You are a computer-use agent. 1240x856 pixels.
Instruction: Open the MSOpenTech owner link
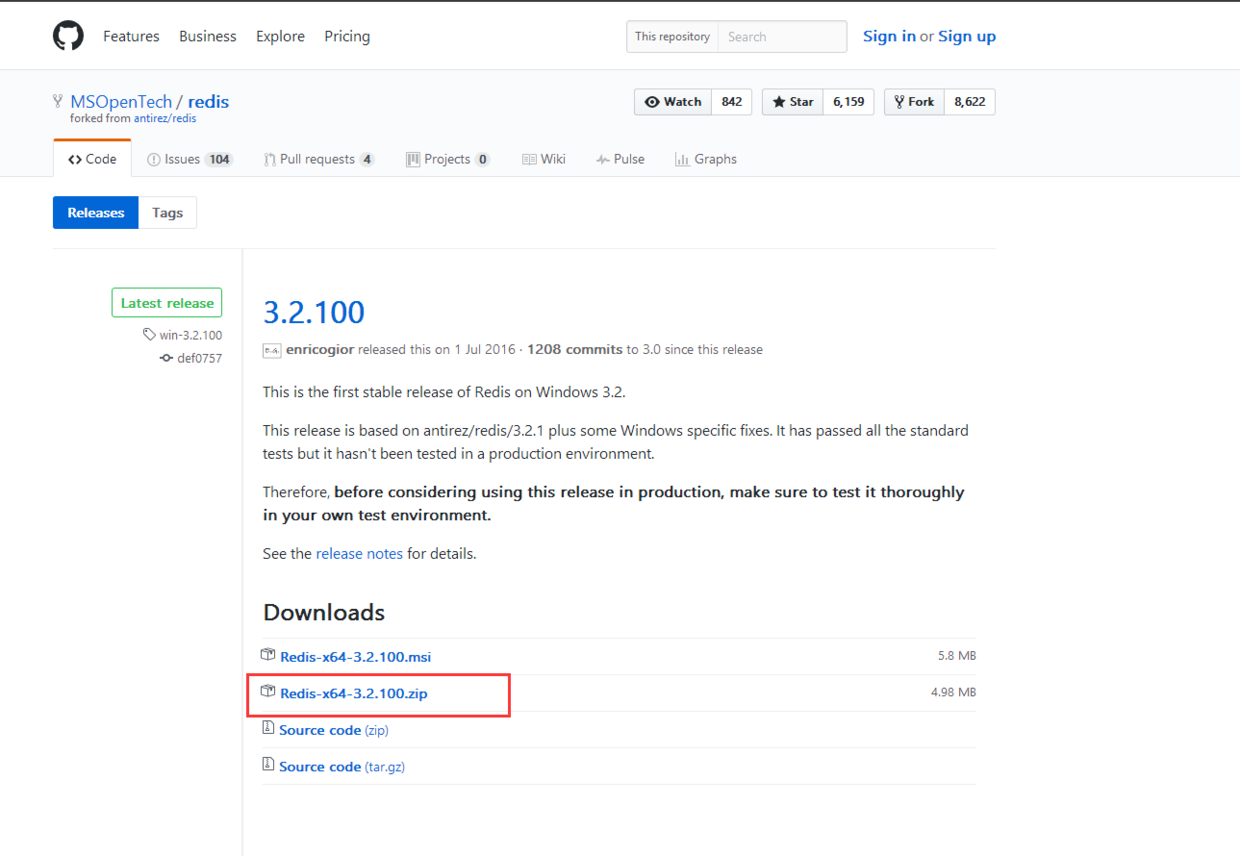(121, 102)
